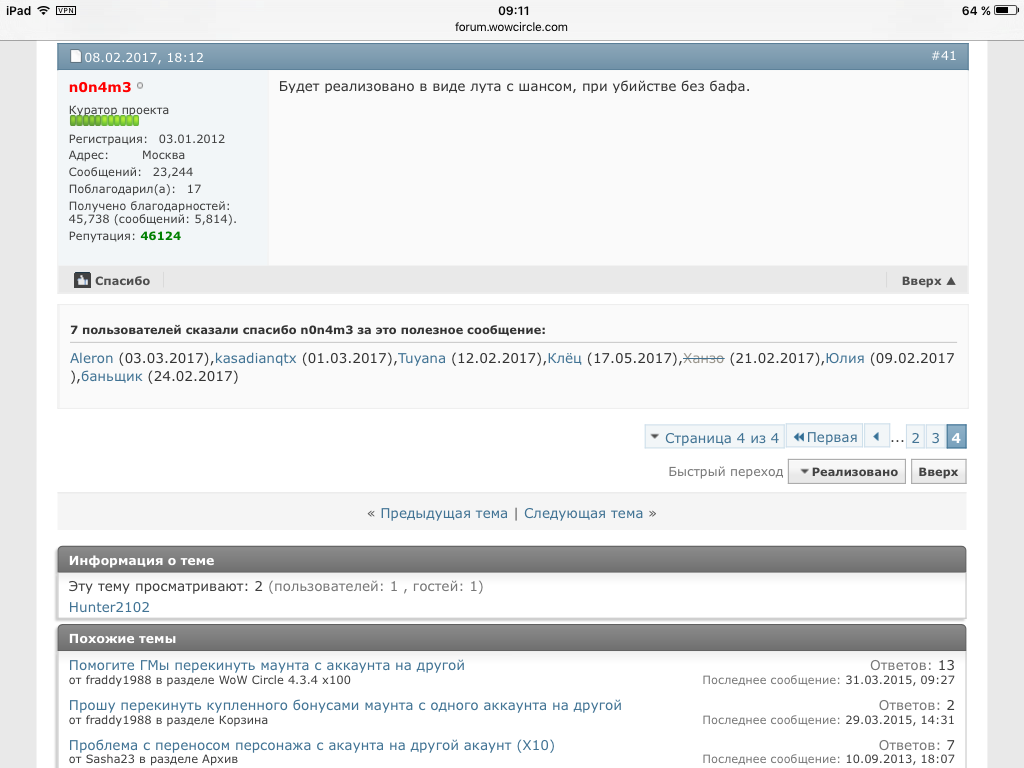The image size is (1024, 768).
Task: Click the offline status dot beside n0n4m3
Action: pos(140,87)
